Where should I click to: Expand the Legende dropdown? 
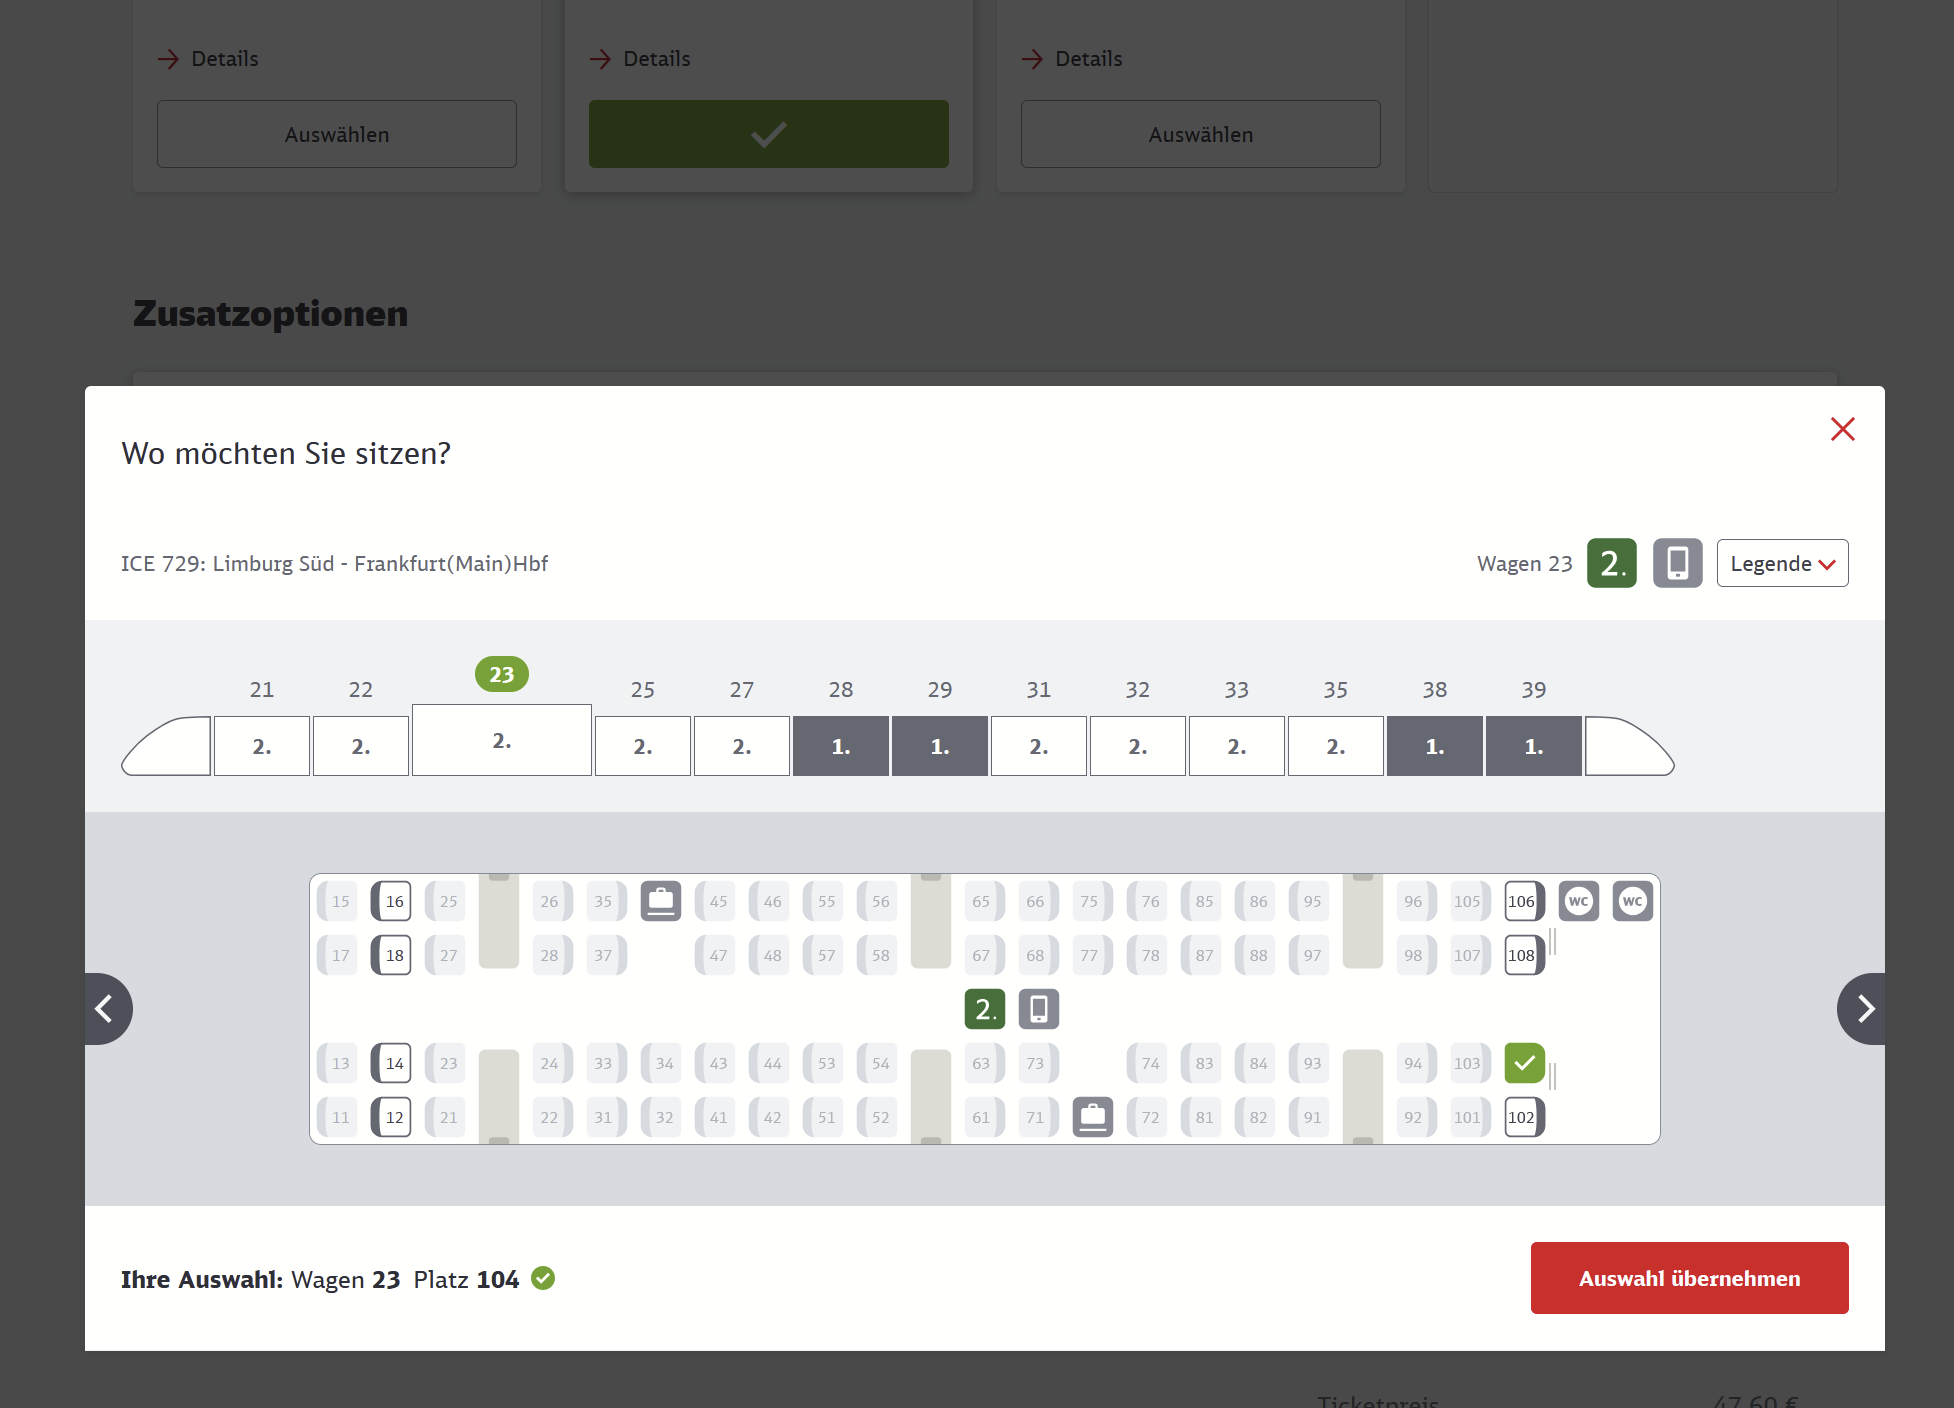(1782, 563)
